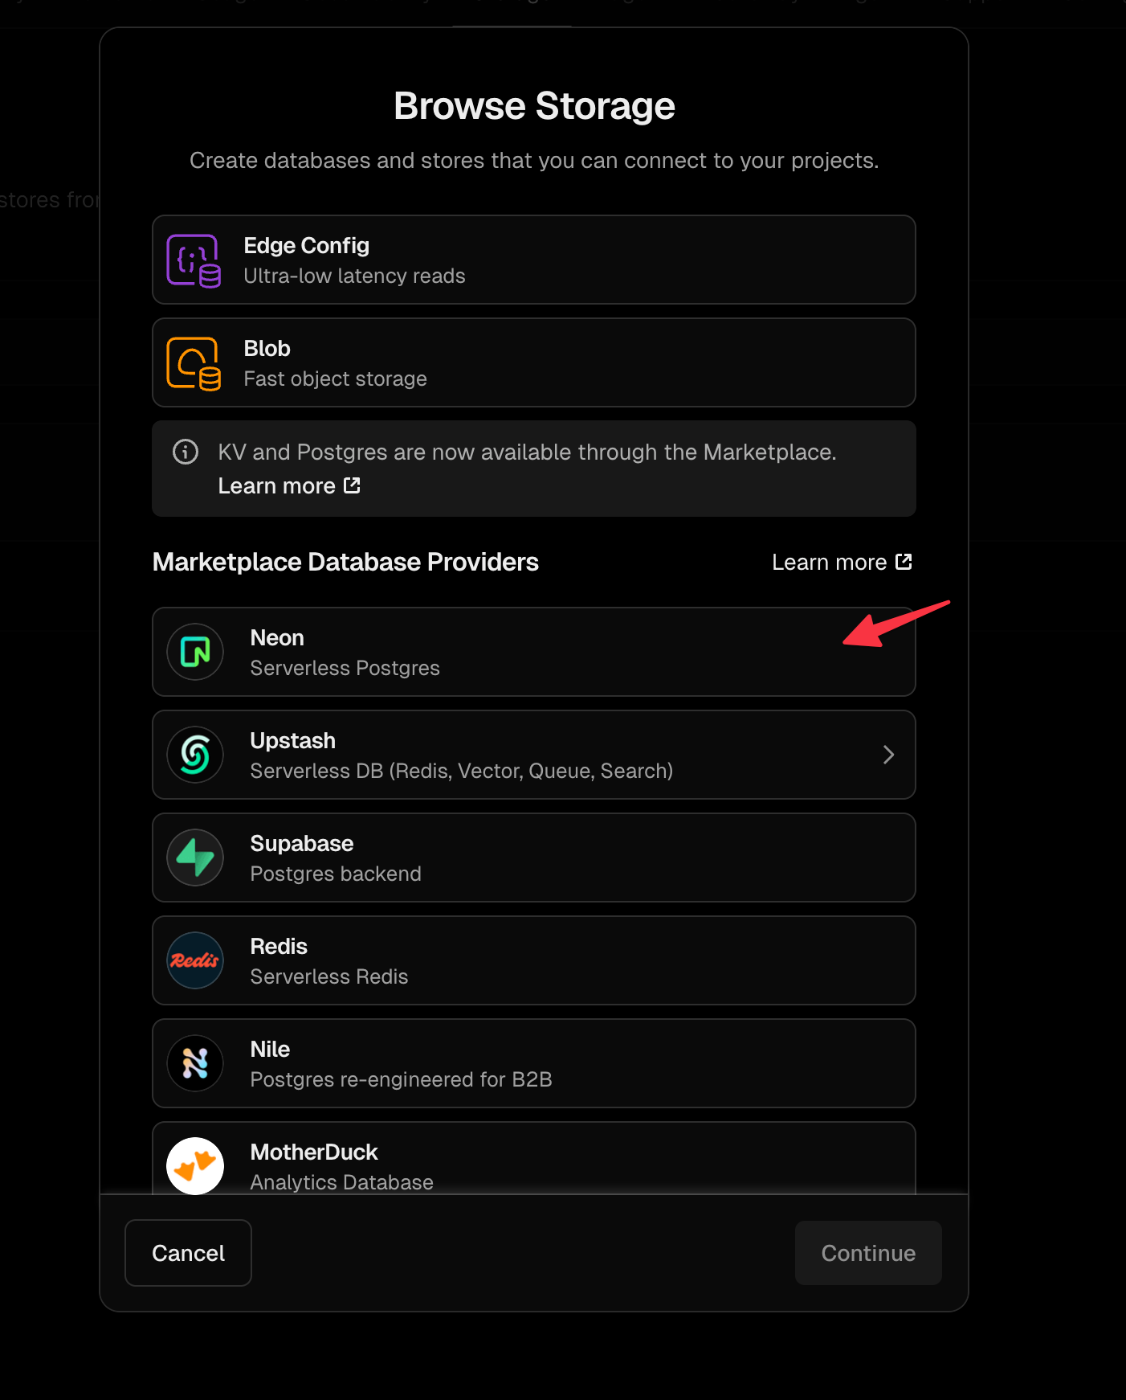Image resolution: width=1126 pixels, height=1400 pixels.
Task: Click the MotherDuck logo icon
Action: 195,1166
